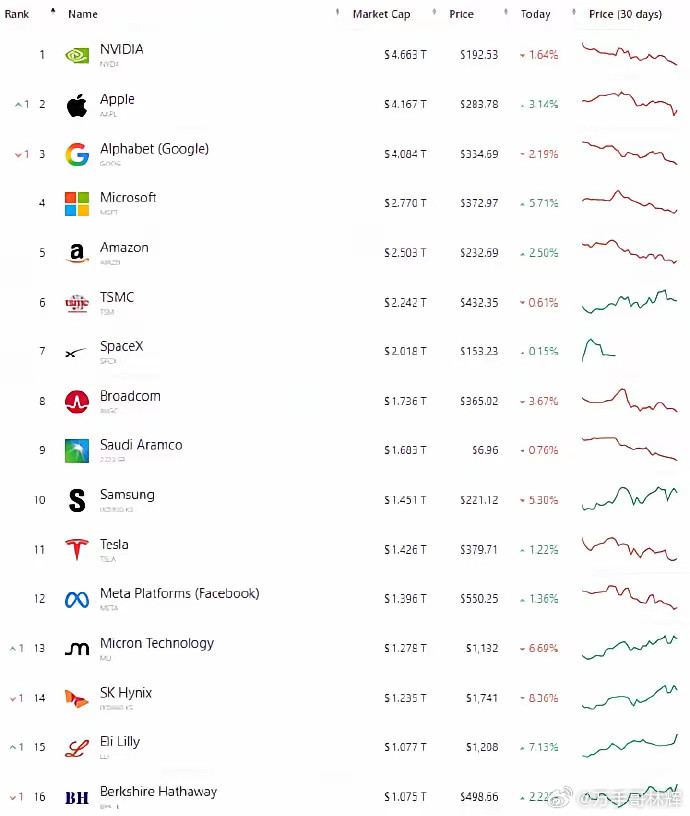This screenshot has height=816, width=690.
Task: Sort by Market Cap column header
Action: [381, 14]
